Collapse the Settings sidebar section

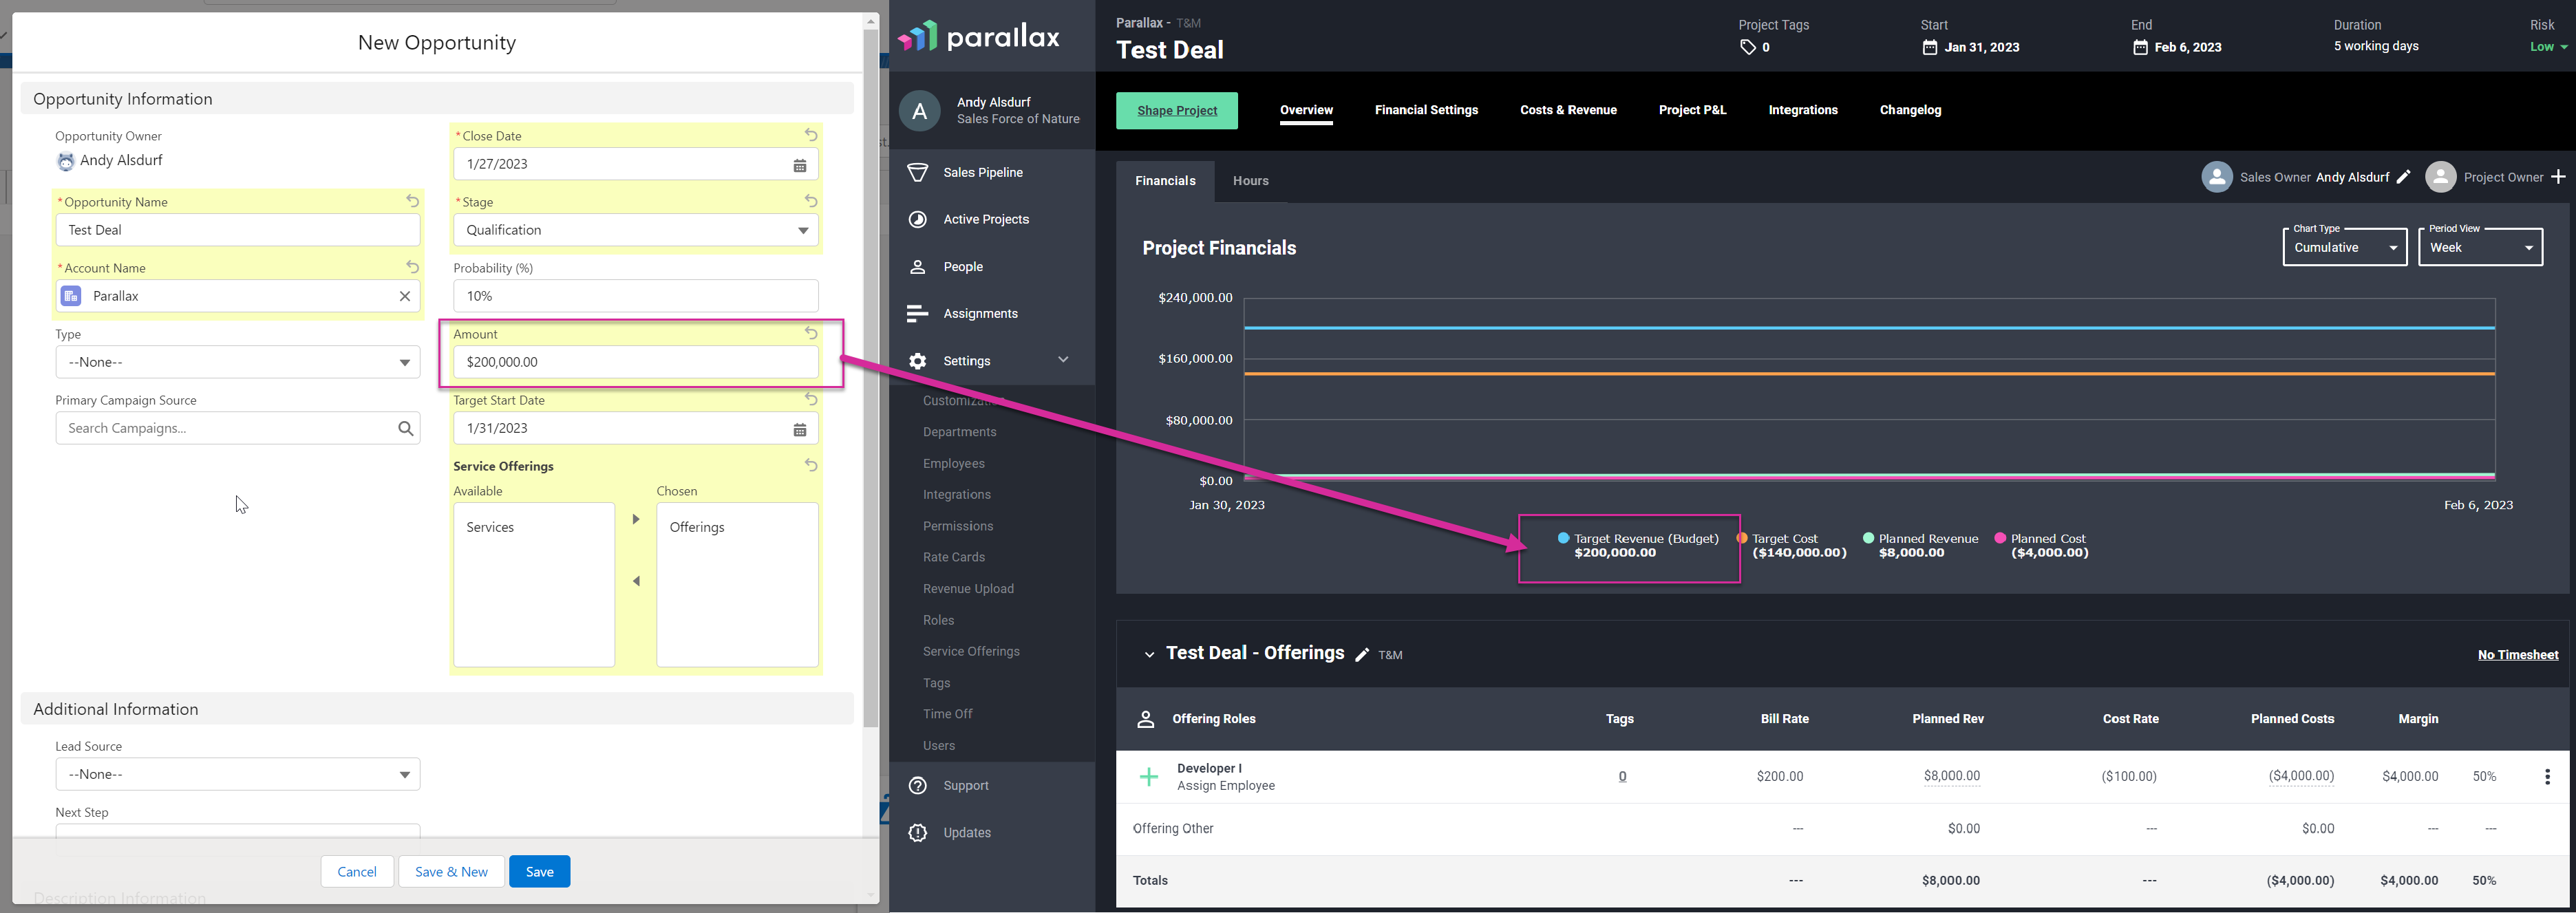(x=1063, y=360)
